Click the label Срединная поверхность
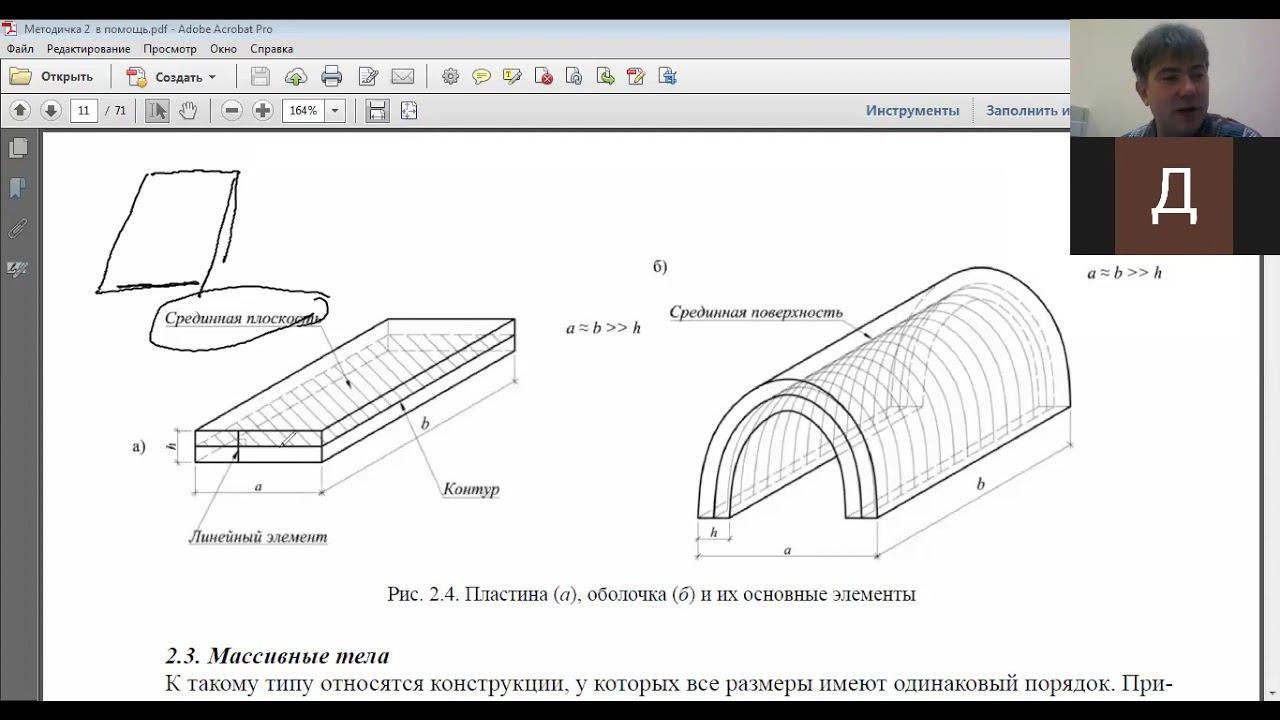 [x=756, y=312]
